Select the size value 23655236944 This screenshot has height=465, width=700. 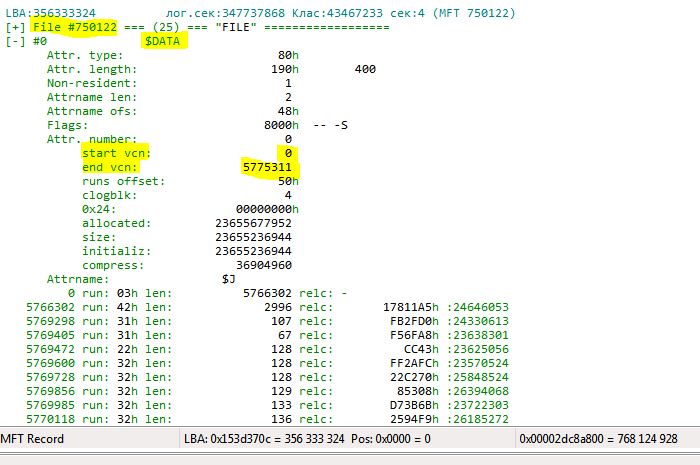253,237
